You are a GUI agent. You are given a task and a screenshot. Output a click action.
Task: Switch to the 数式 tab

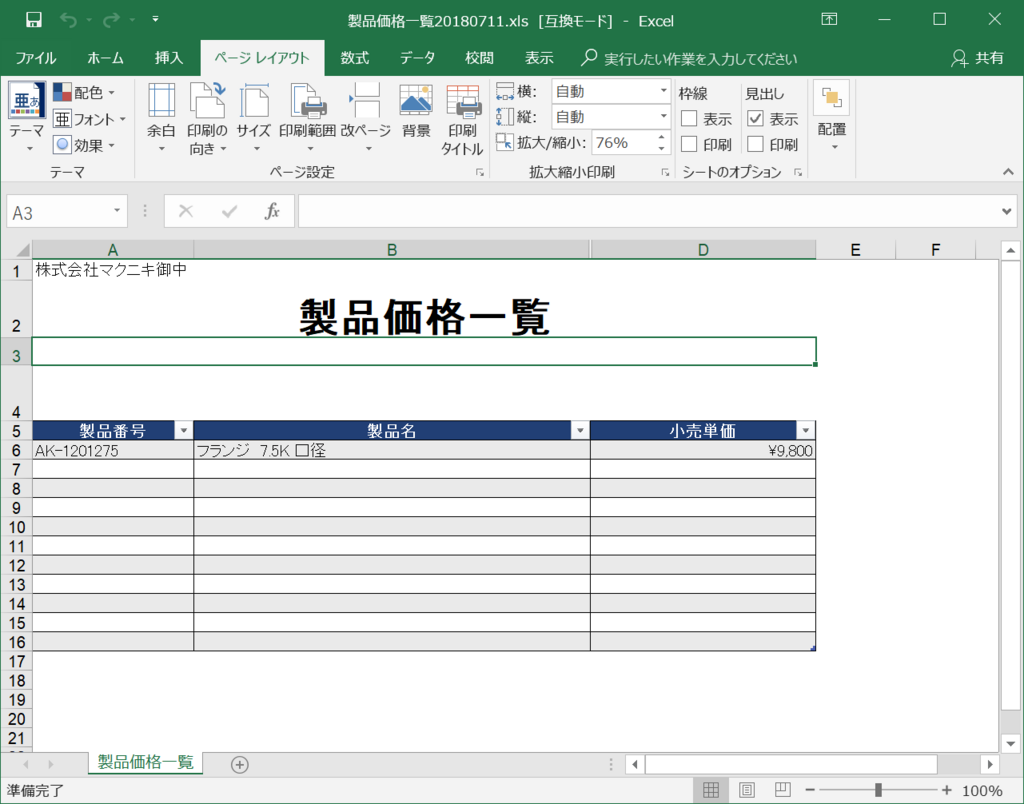[x=355, y=58]
